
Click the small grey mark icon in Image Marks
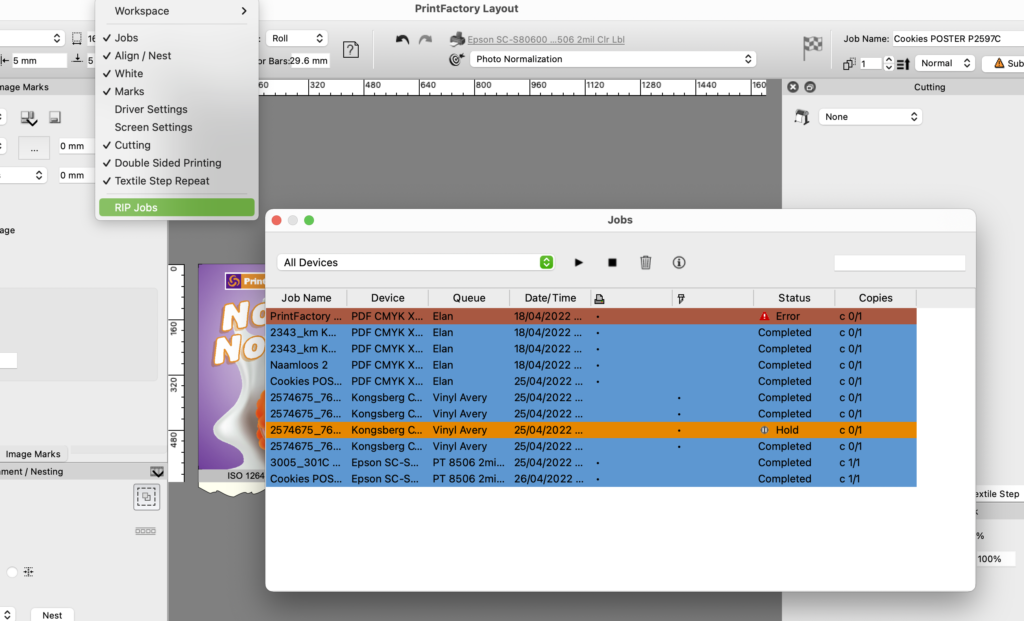click(x=55, y=117)
